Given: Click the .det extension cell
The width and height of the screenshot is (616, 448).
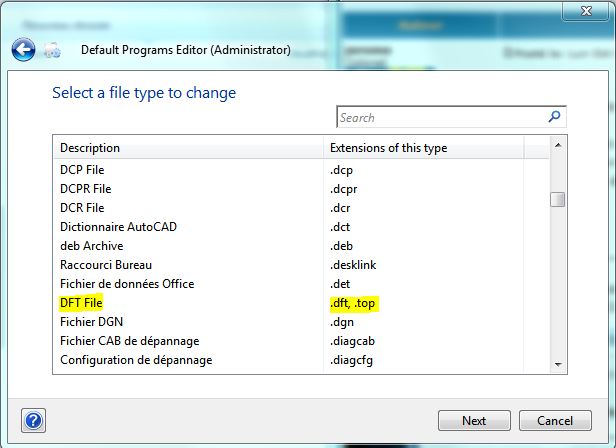Looking at the screenshot, I should (x=340, y=284).
